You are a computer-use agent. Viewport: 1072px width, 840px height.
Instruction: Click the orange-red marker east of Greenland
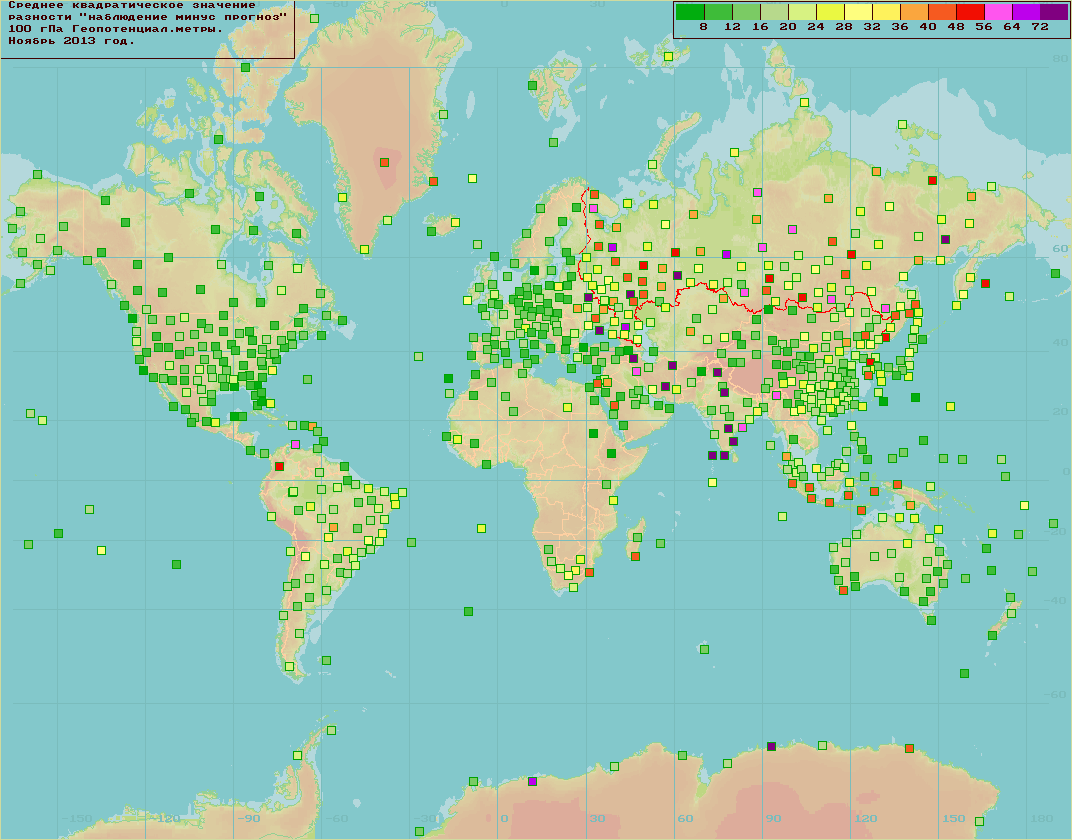(433, 181)
